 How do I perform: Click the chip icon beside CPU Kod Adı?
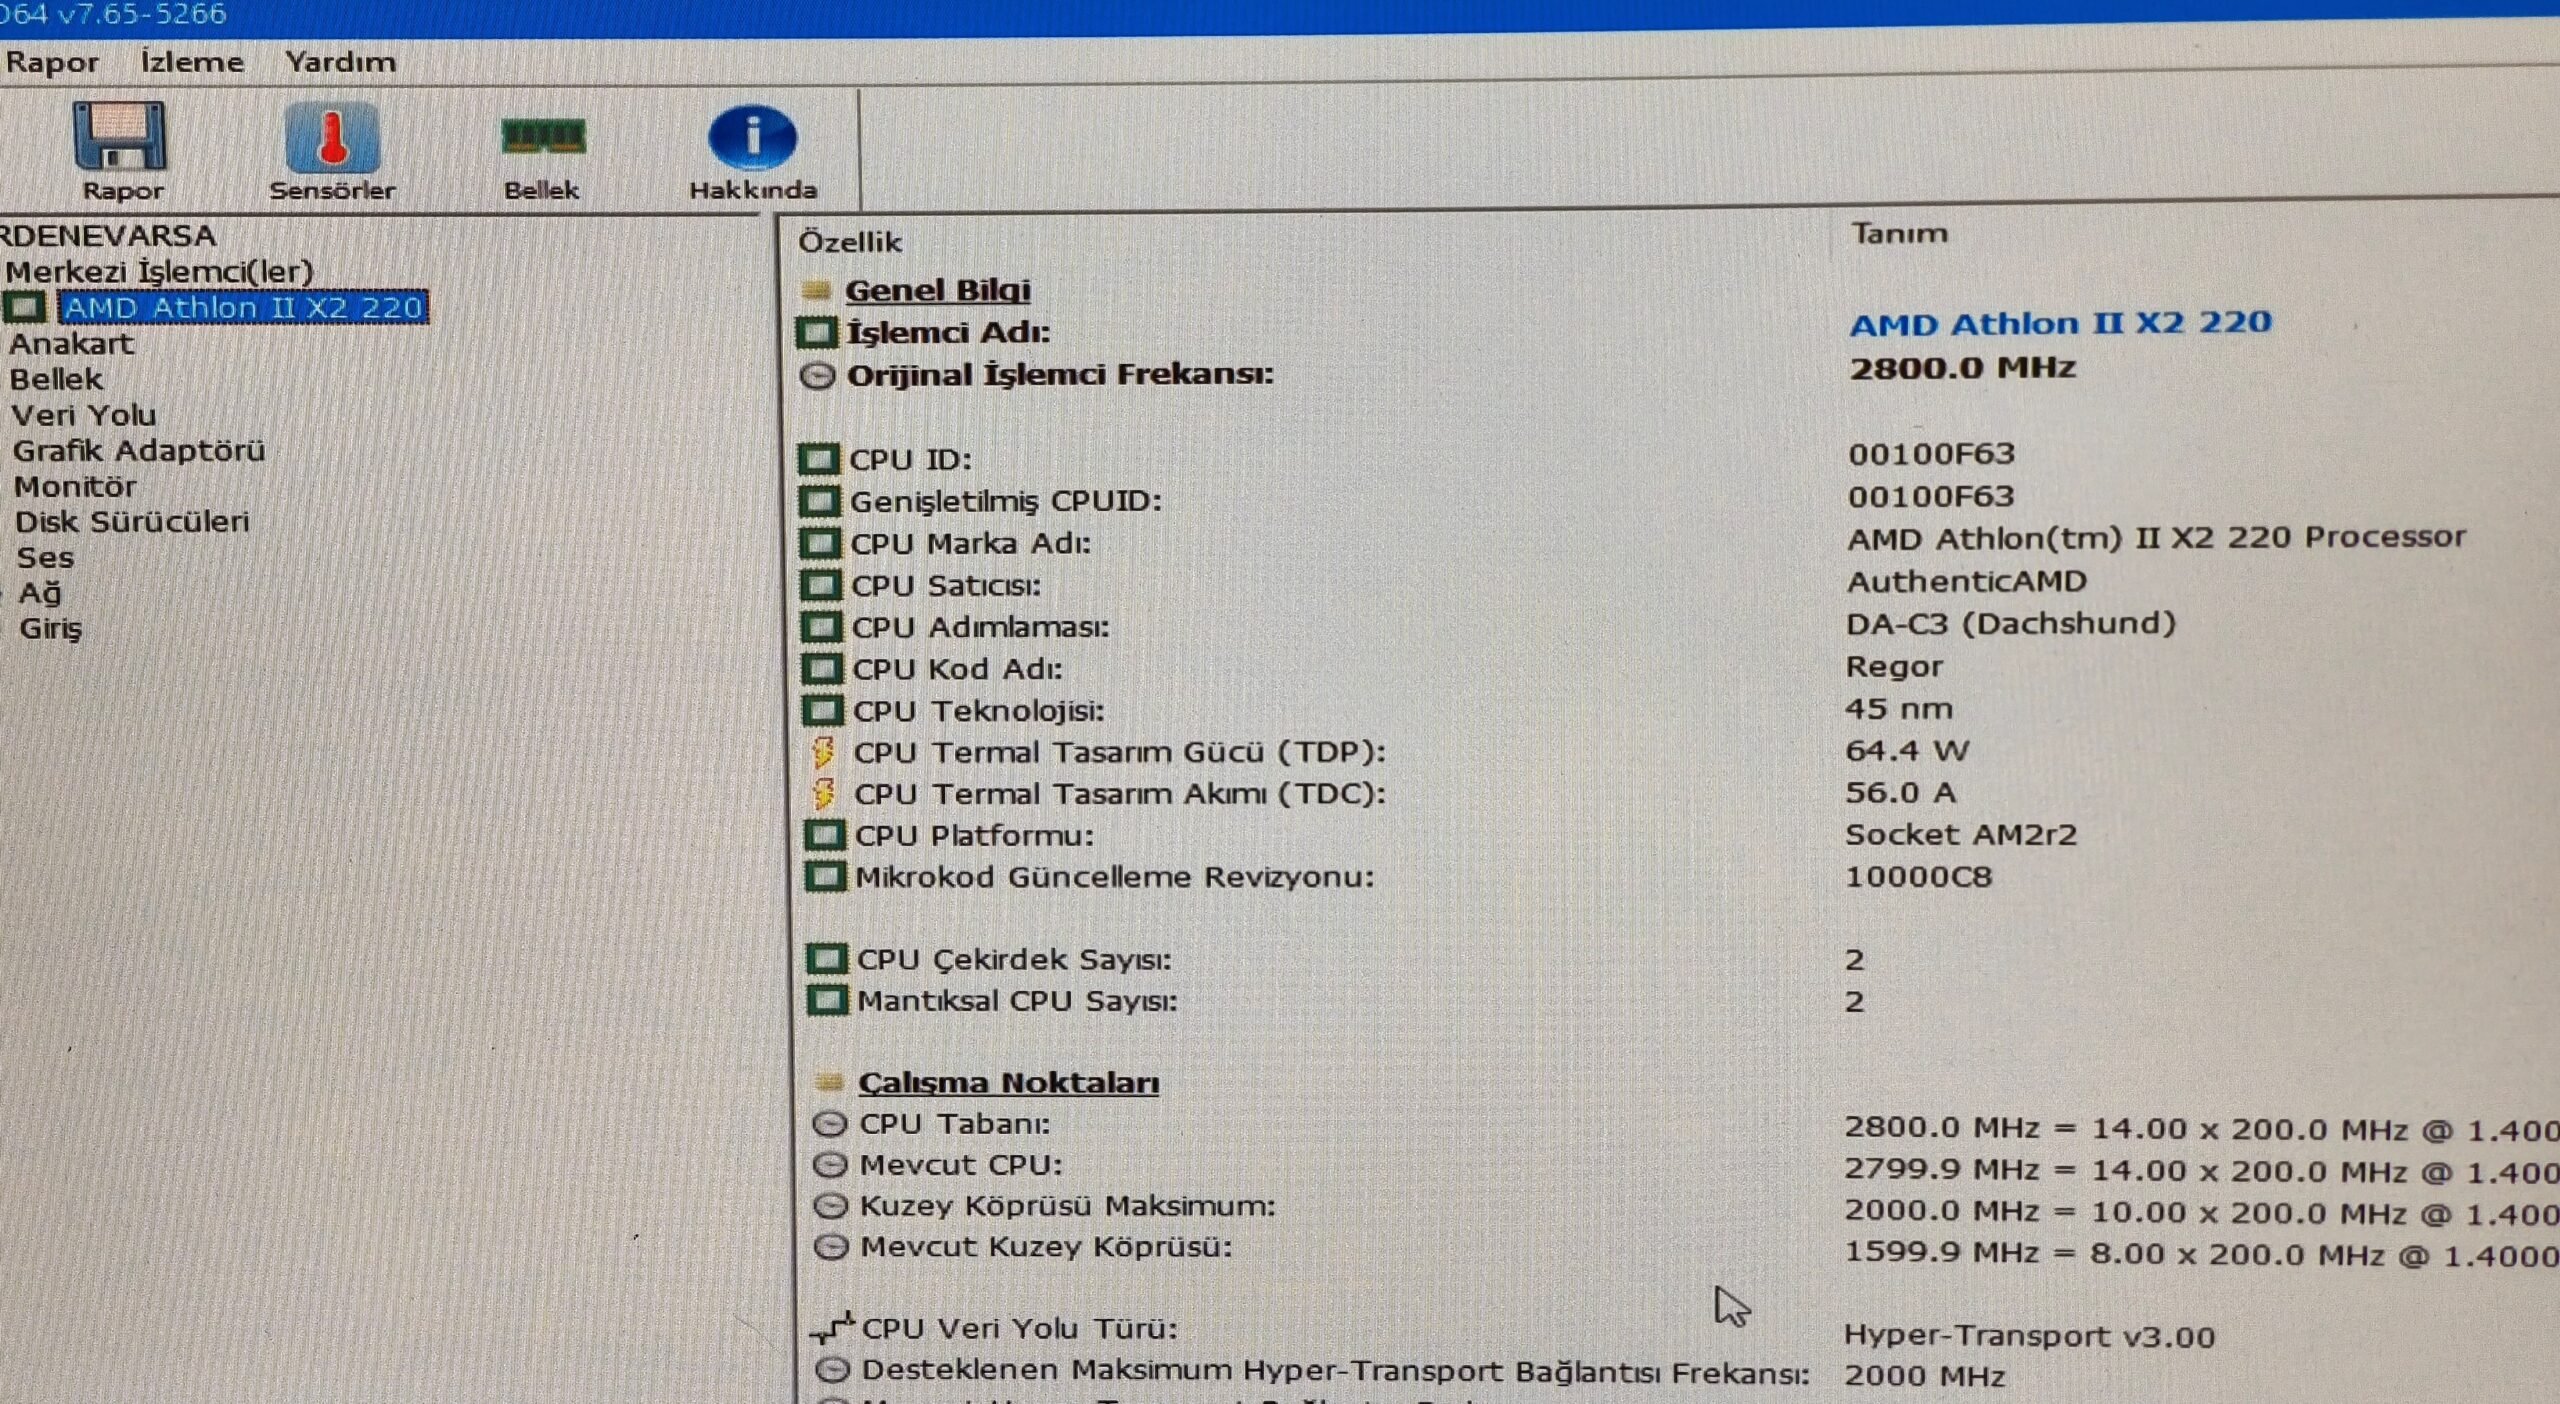(x=822, y=669)
